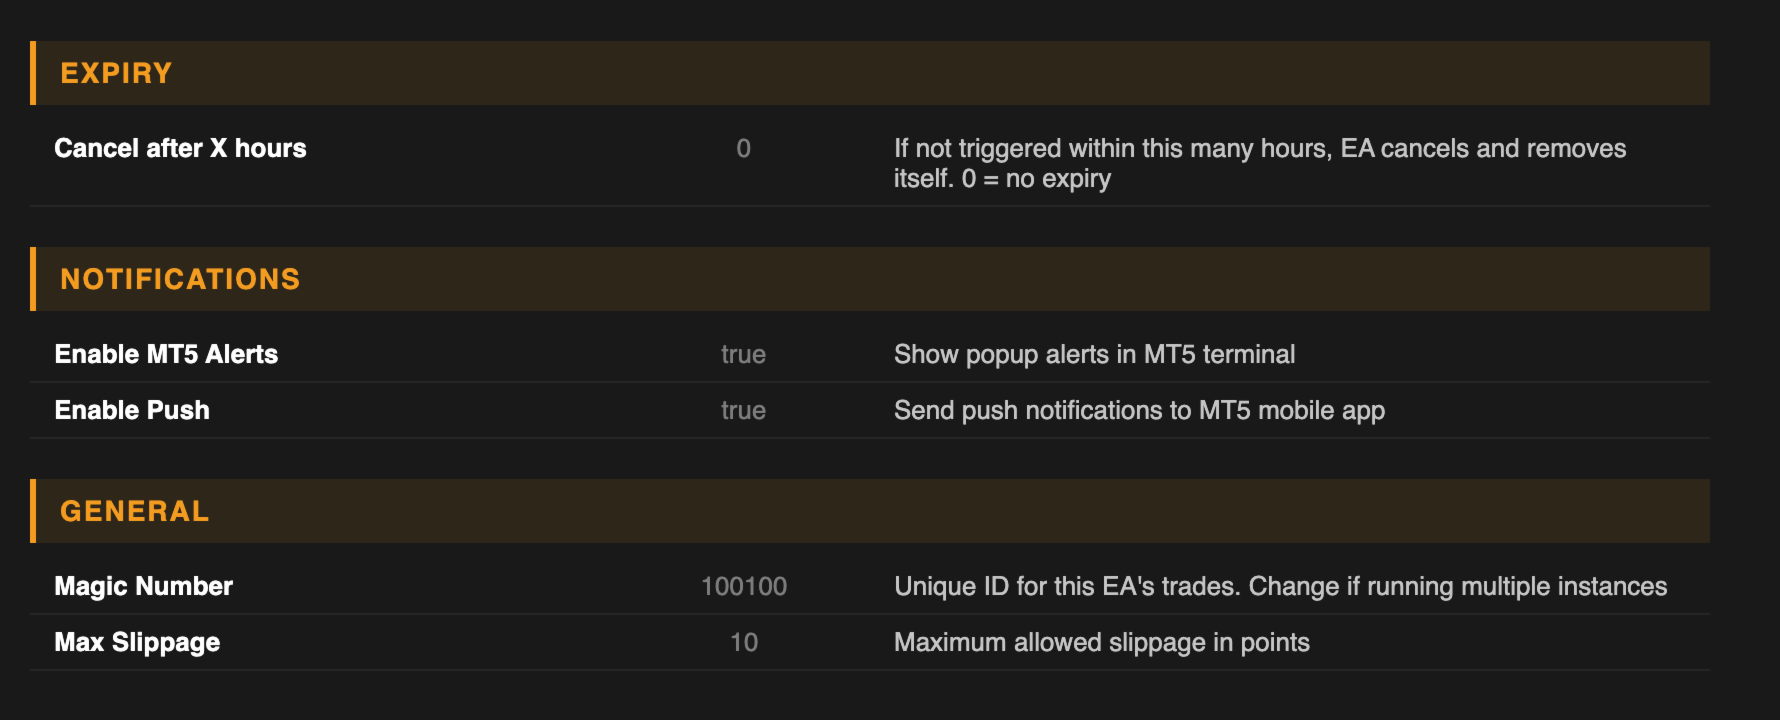Collapse the GENERAL section header
The height and width of the screenshot is (720, 1780).
[135, 511]
